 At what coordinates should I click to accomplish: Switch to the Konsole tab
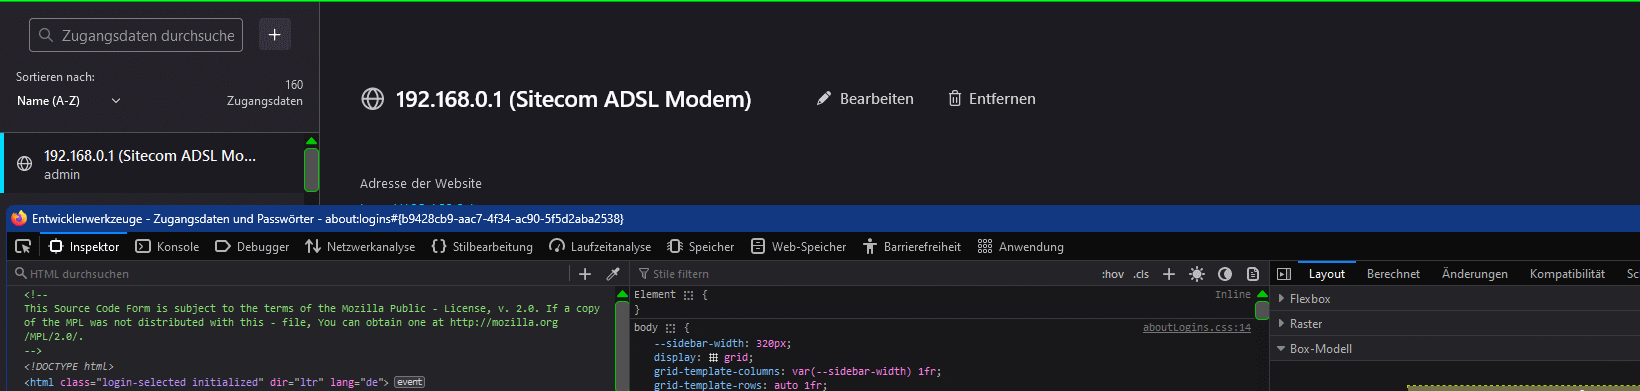[167, 246]
